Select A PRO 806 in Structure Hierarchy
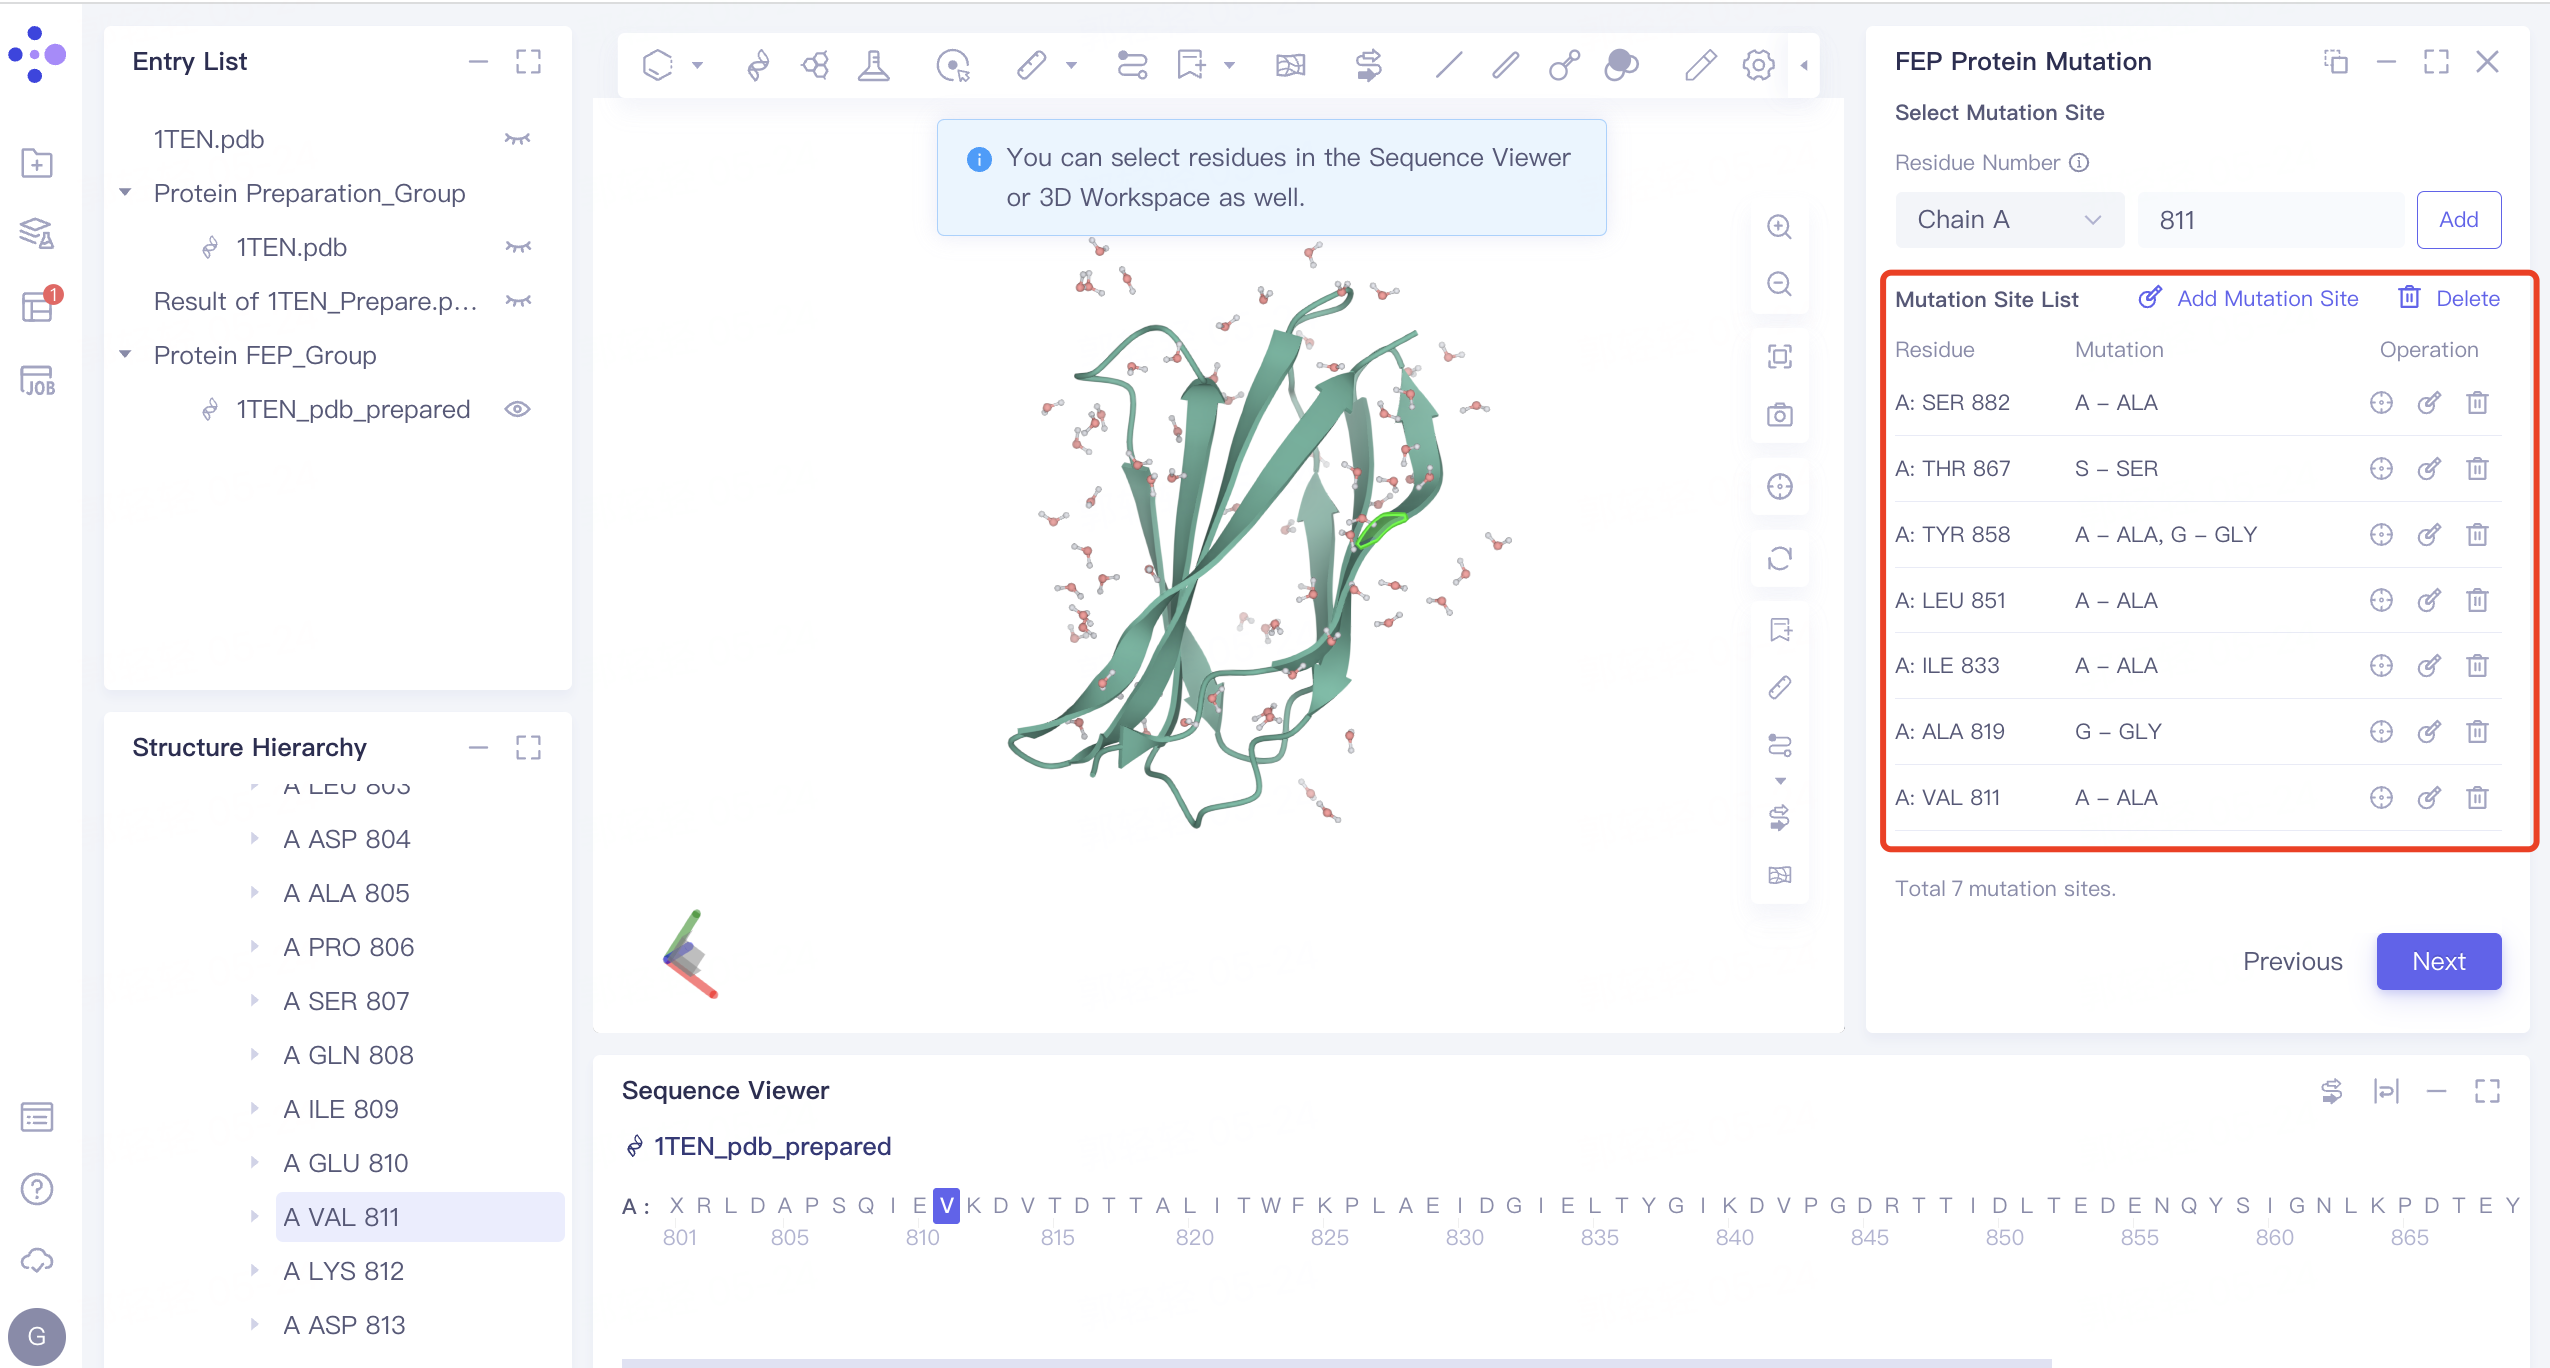The image size is (2550, 1368). [348, 947]
